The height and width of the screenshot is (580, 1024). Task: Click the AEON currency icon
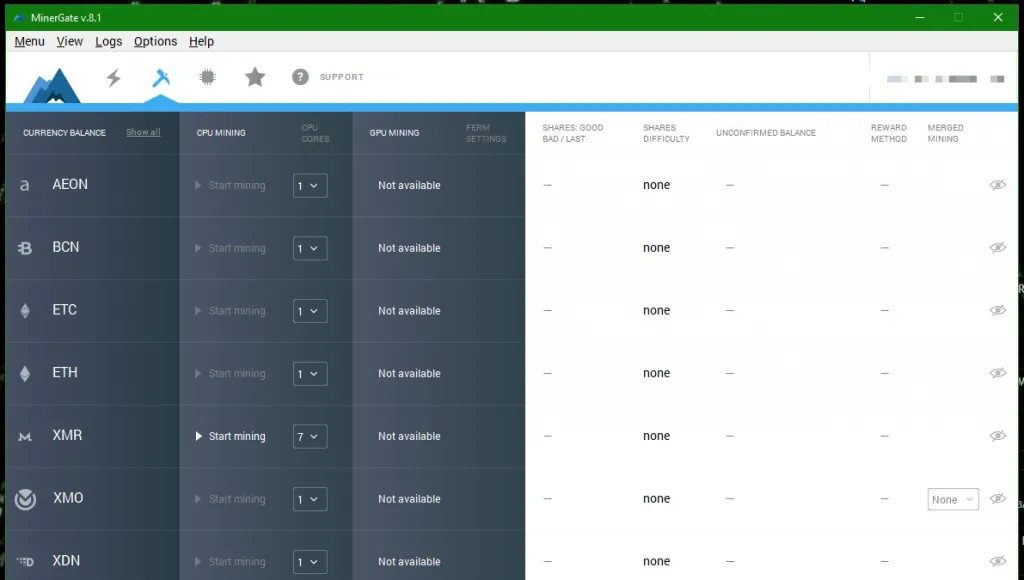pyautogui.click(x=24, y=185)
